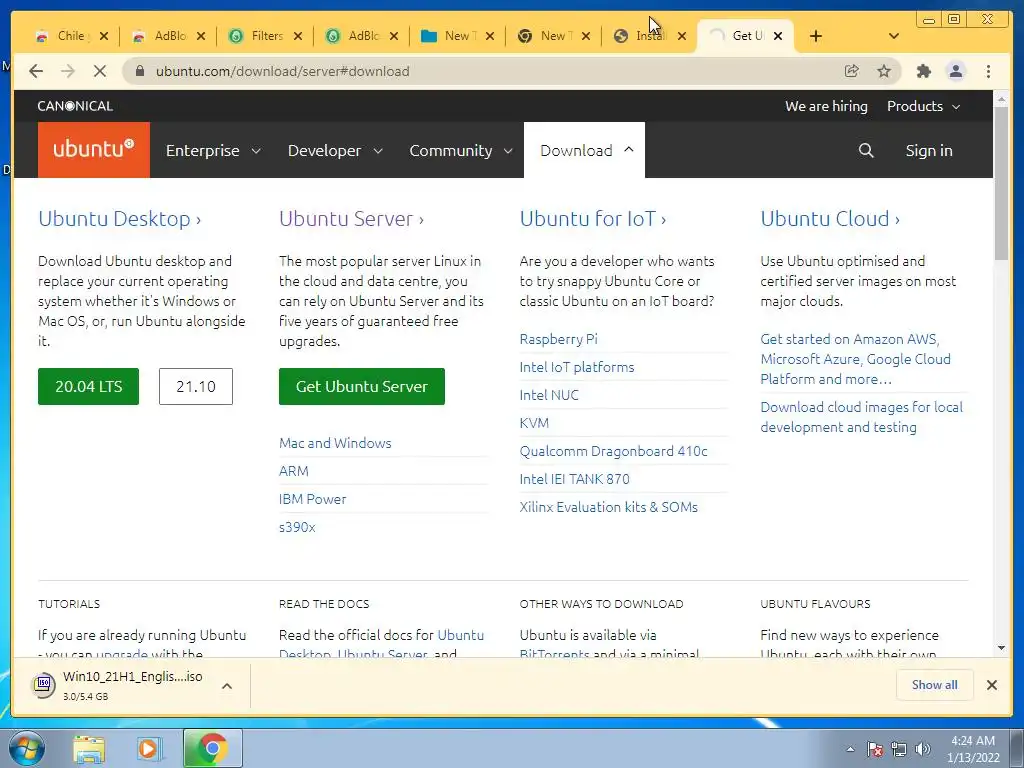The image size is (1024, 768).
Task: Close the Install tab
Action: (x=682, y=36)
